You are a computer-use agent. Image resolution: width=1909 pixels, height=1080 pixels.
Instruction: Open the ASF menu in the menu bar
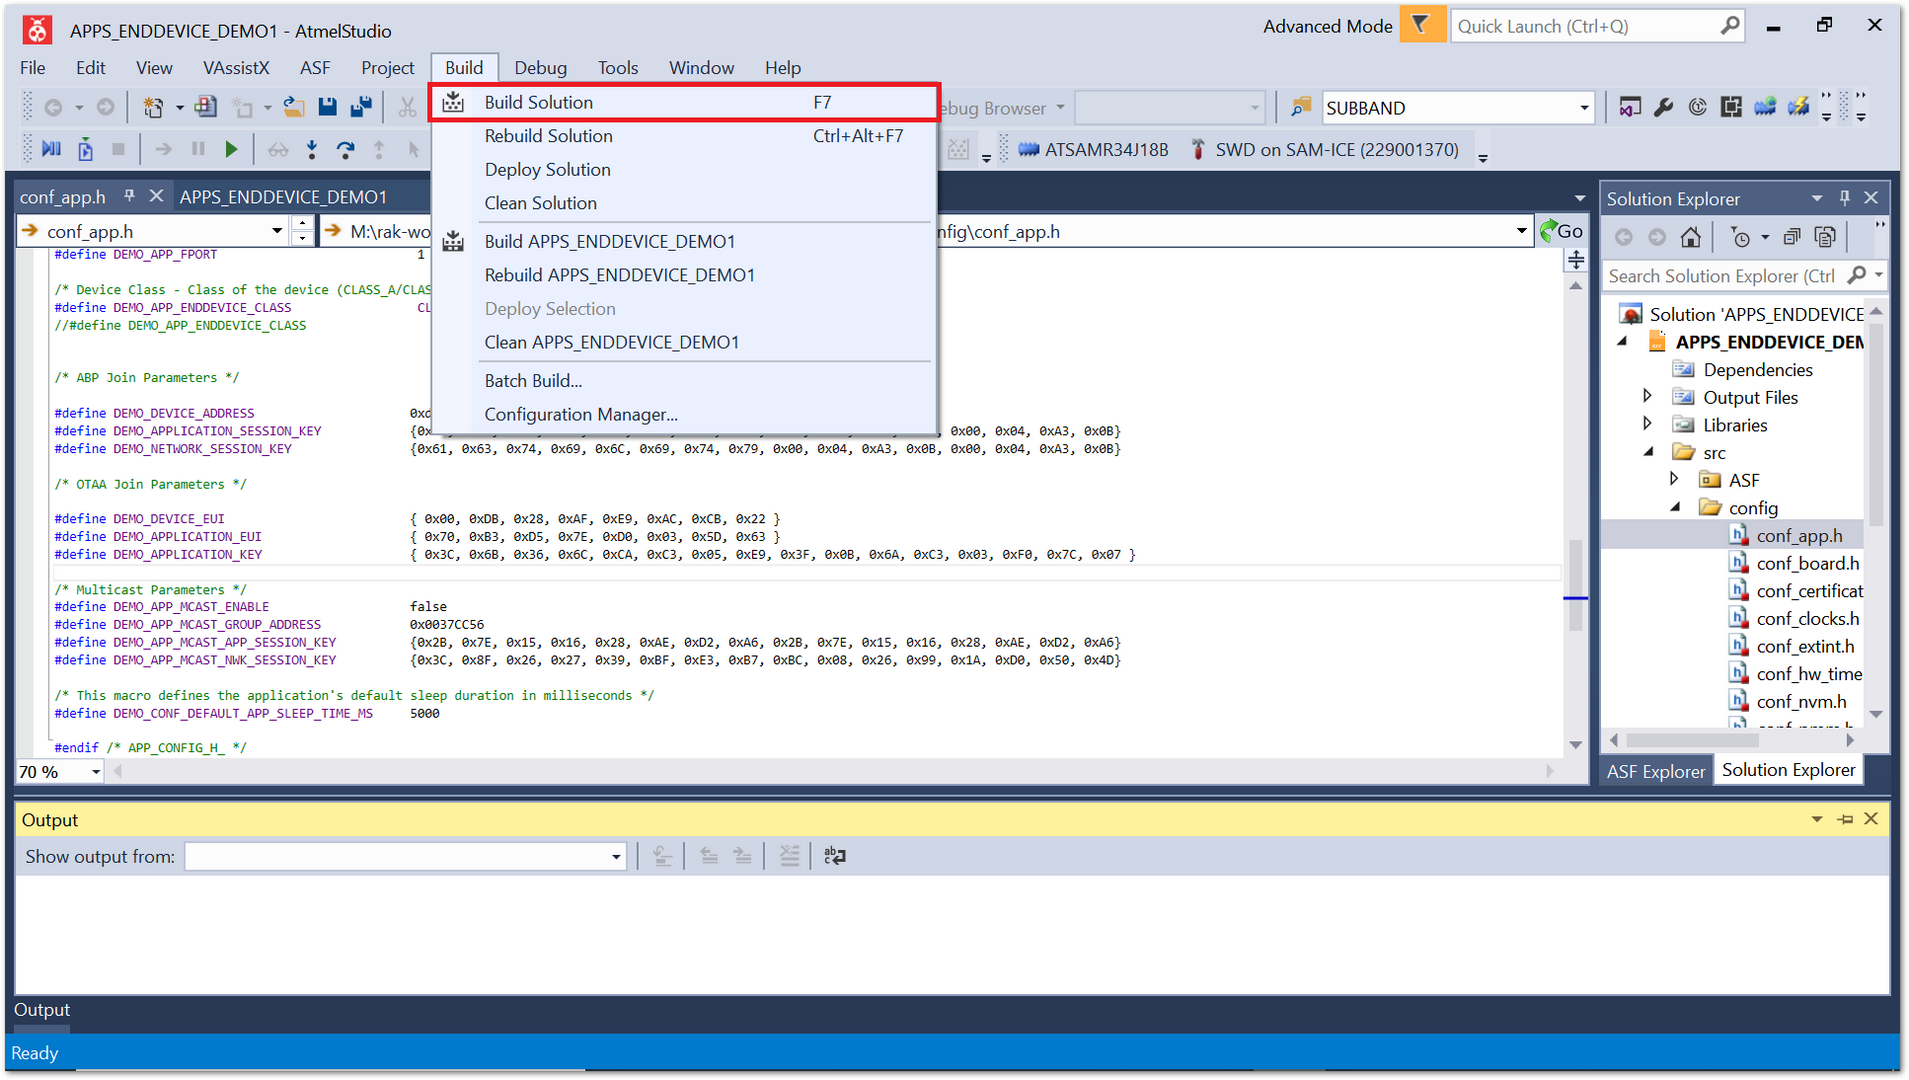click(315, 67)
